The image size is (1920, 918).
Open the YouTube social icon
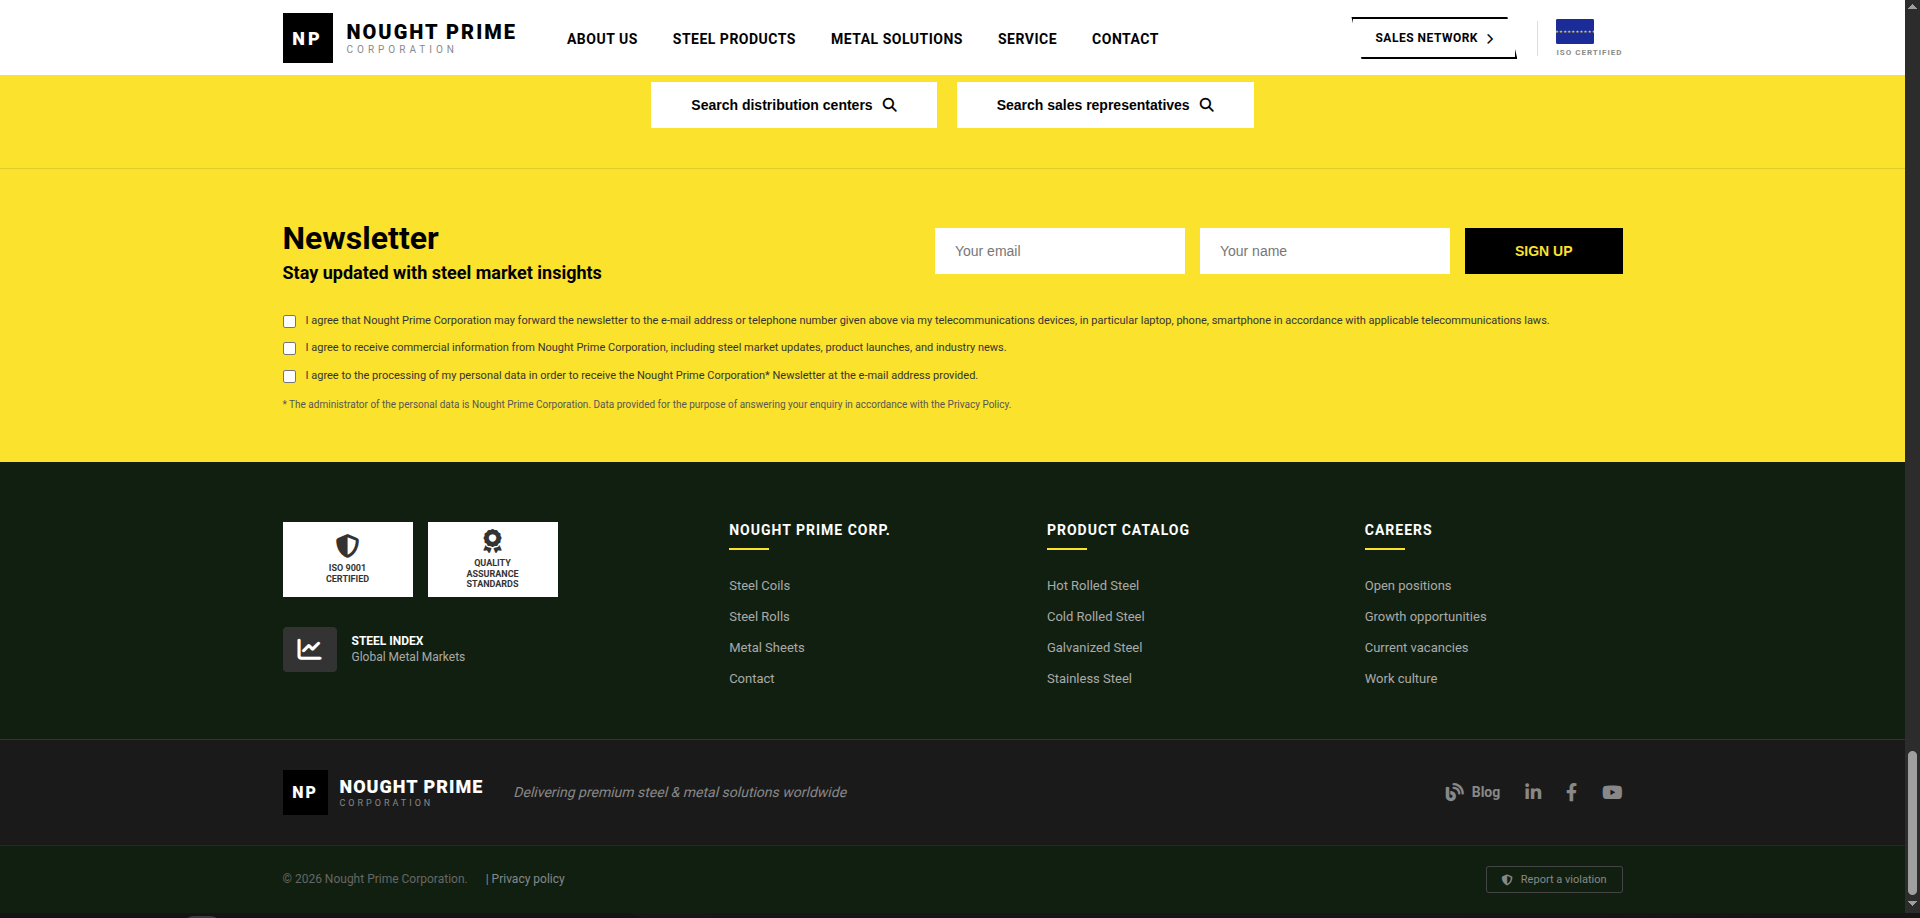(x=1611, y=792)
